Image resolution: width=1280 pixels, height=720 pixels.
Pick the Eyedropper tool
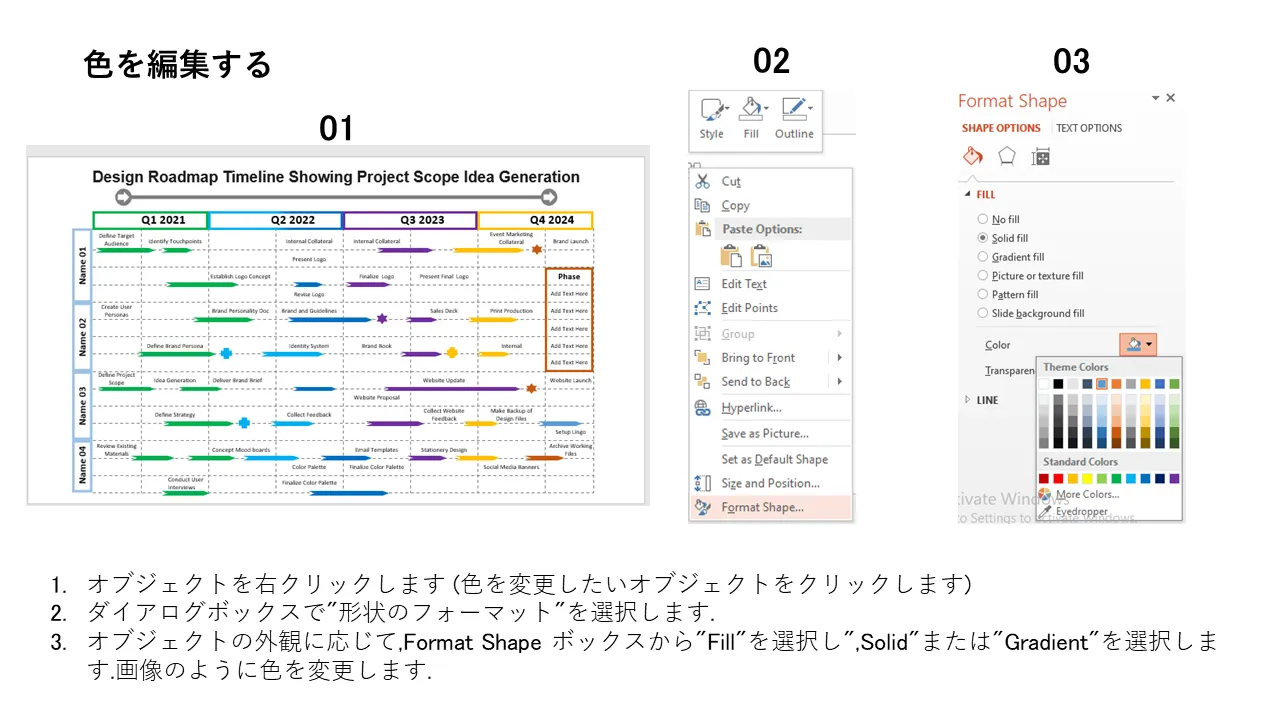[x=1079, y=511]
